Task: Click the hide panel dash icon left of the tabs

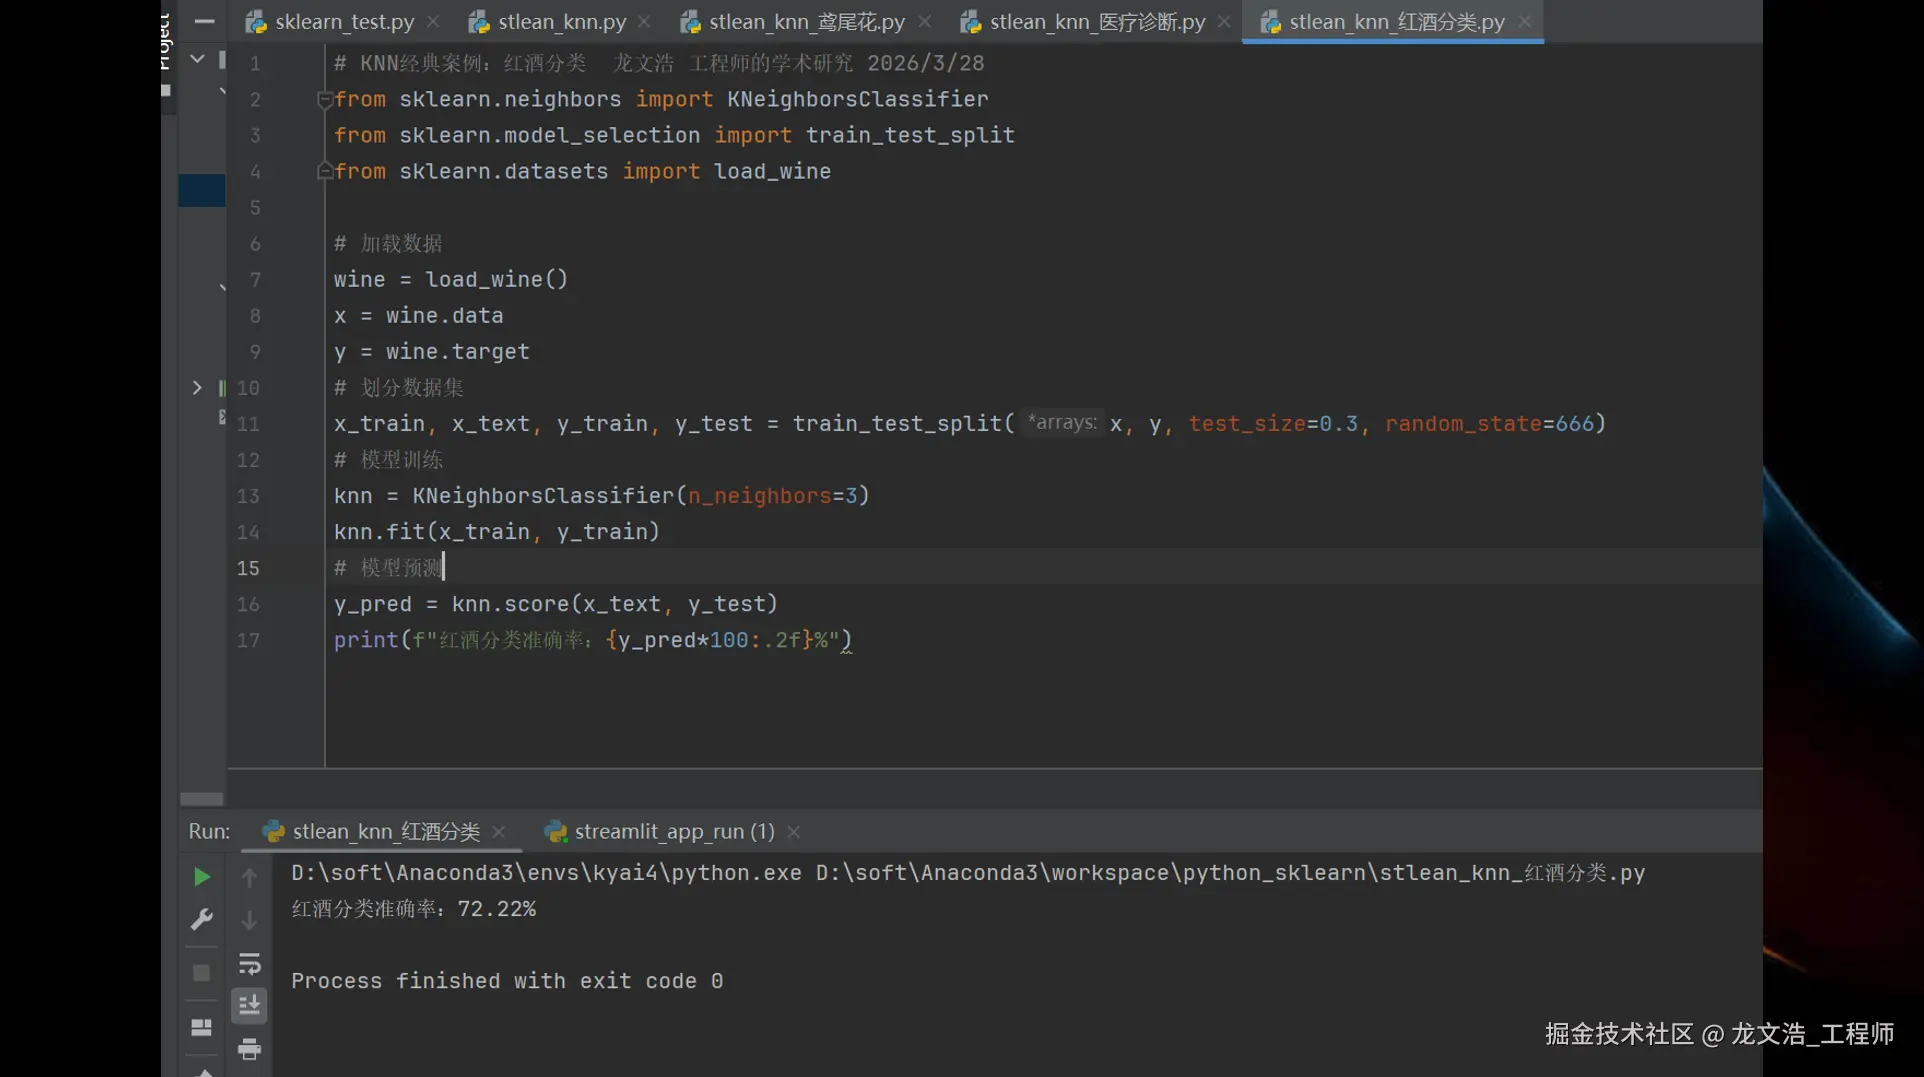Action: tap(204, 21)
